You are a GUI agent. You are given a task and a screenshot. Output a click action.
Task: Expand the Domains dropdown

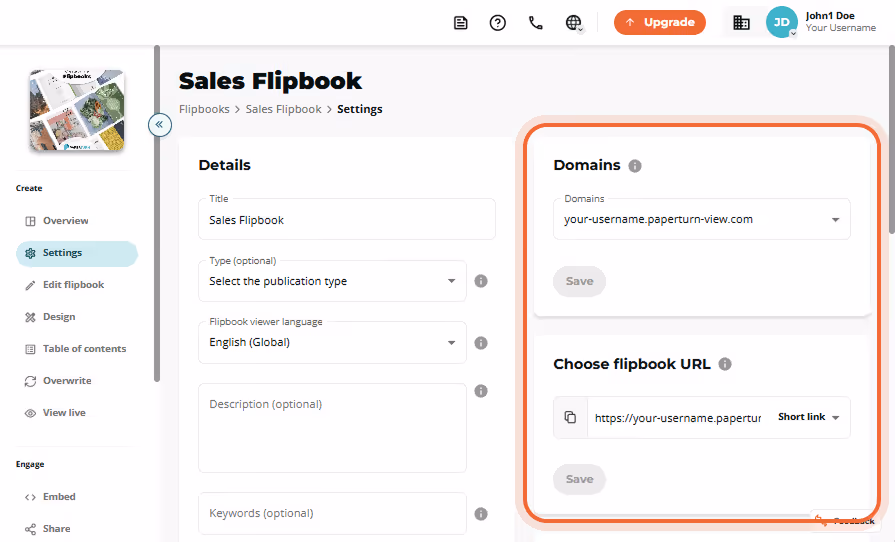point(702,219)
